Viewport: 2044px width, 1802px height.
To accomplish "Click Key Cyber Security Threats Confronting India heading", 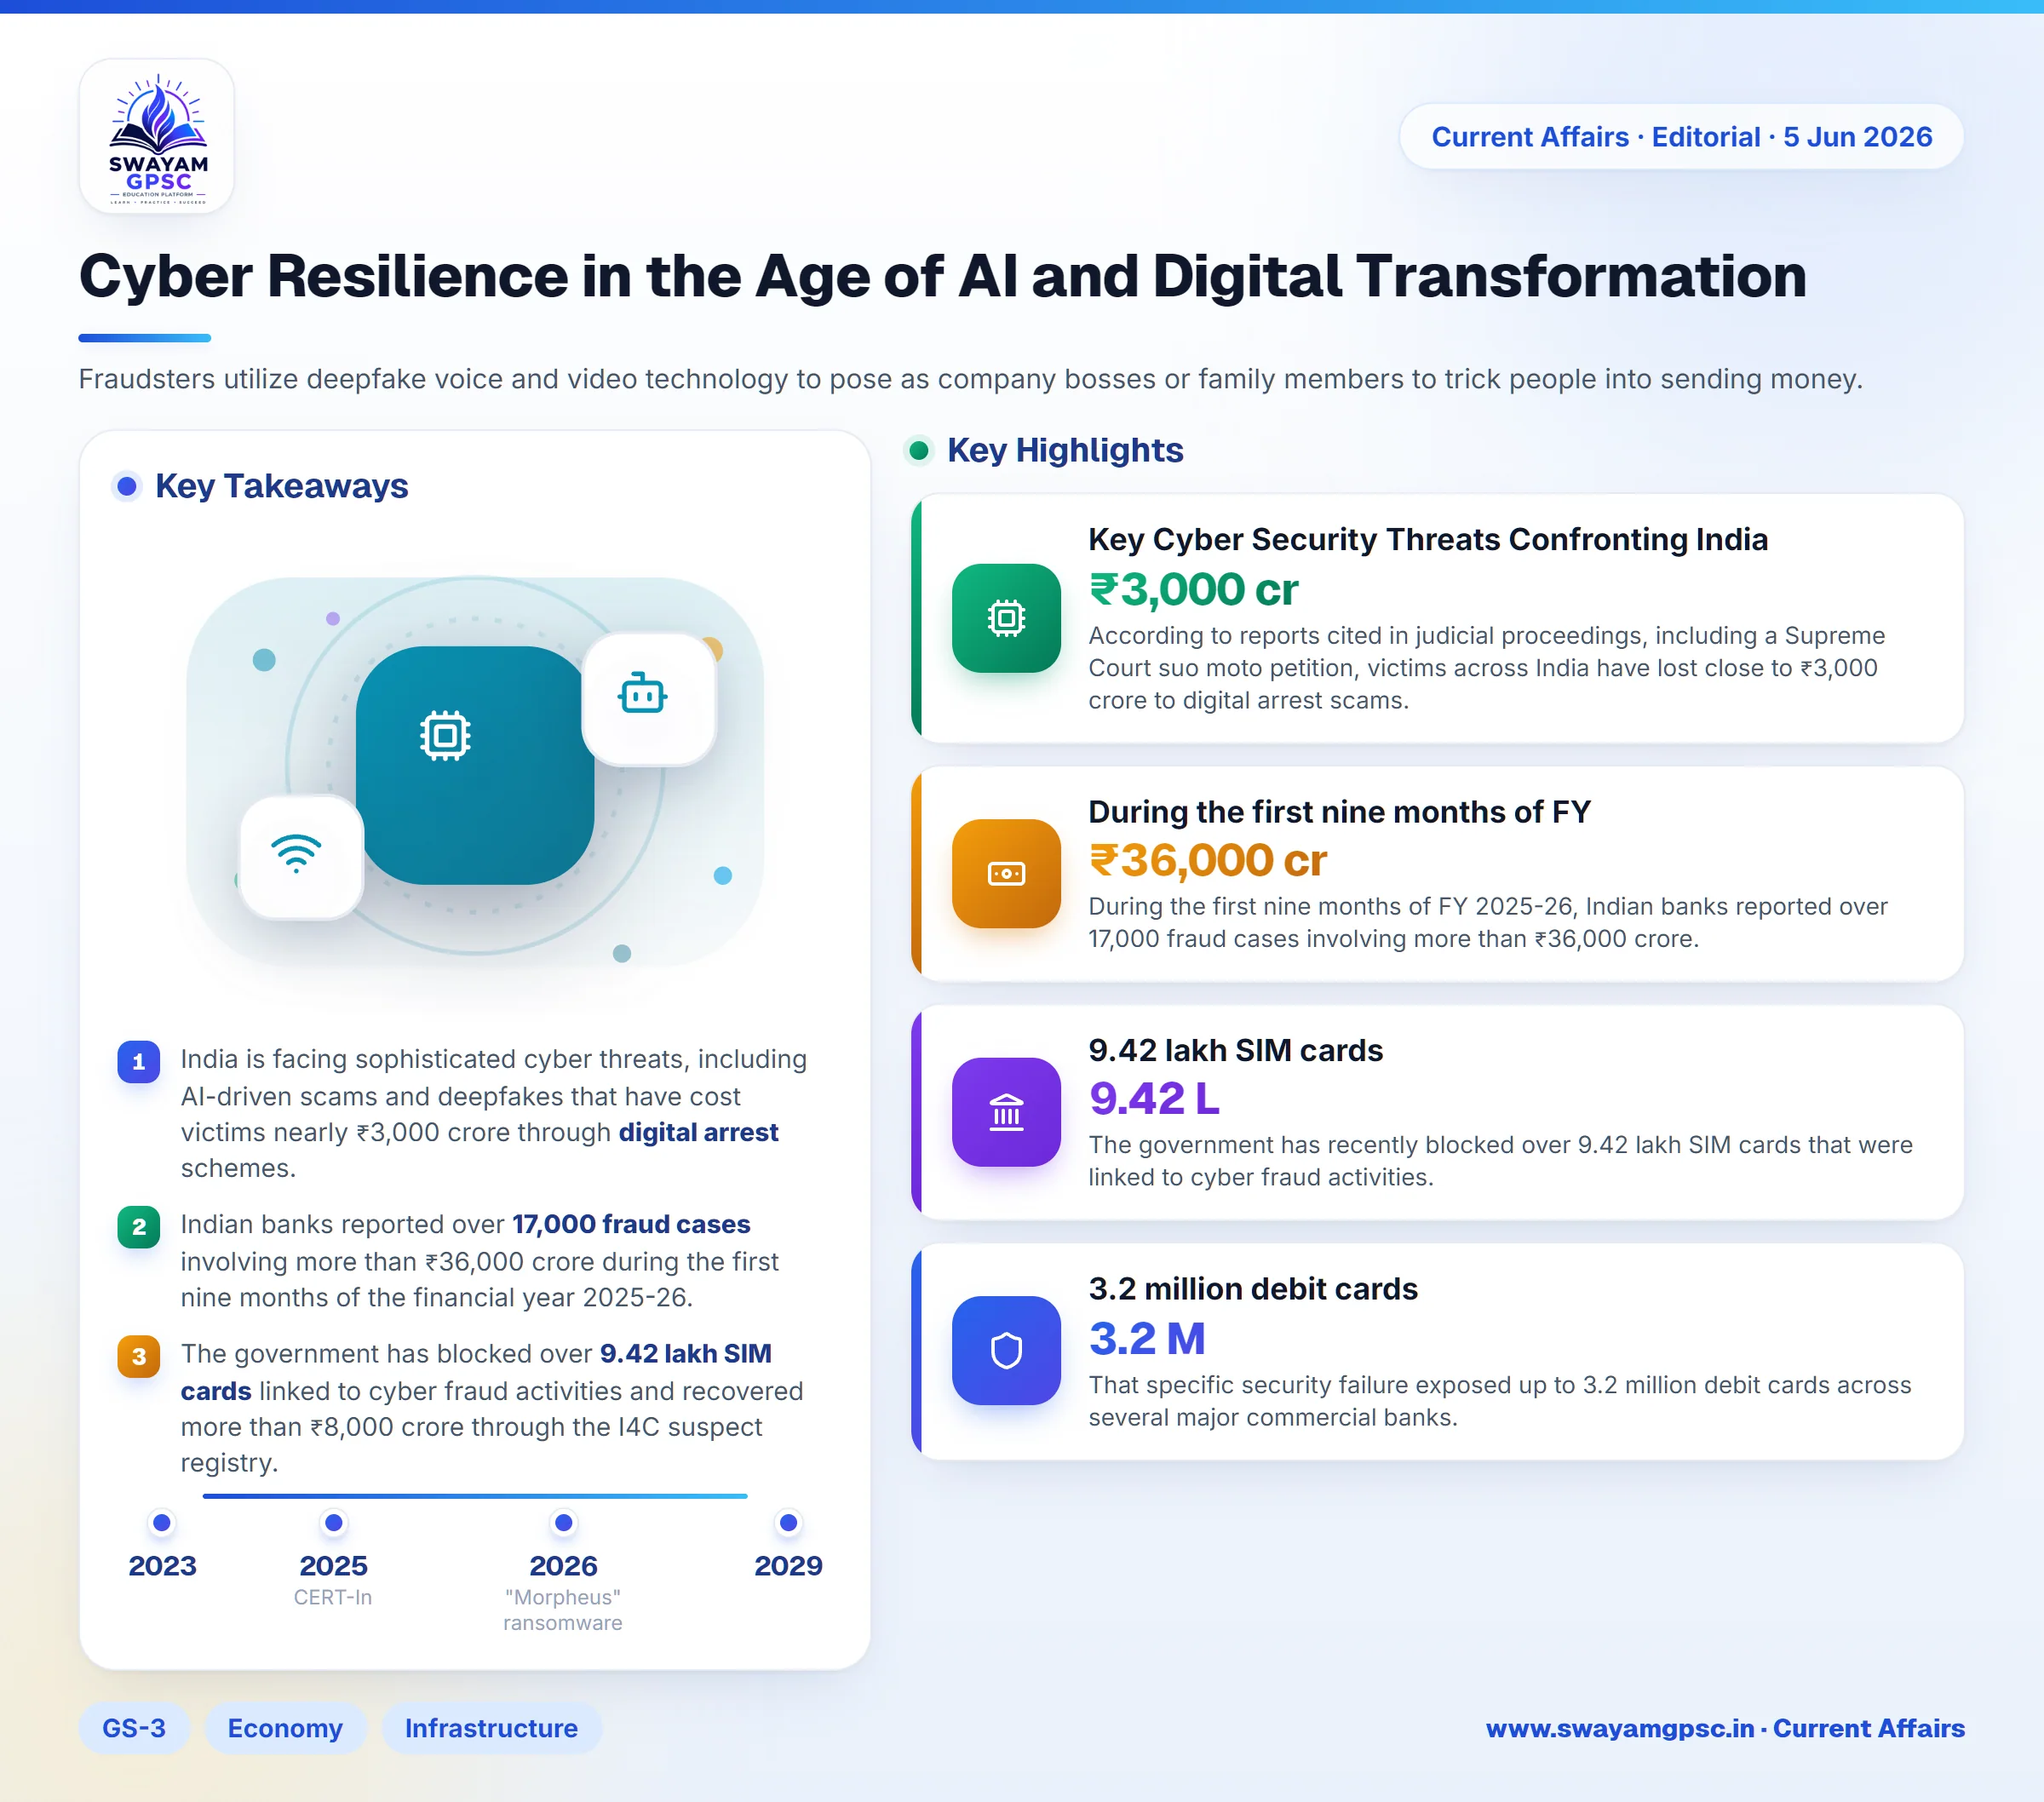I will tap(1428, 539).
